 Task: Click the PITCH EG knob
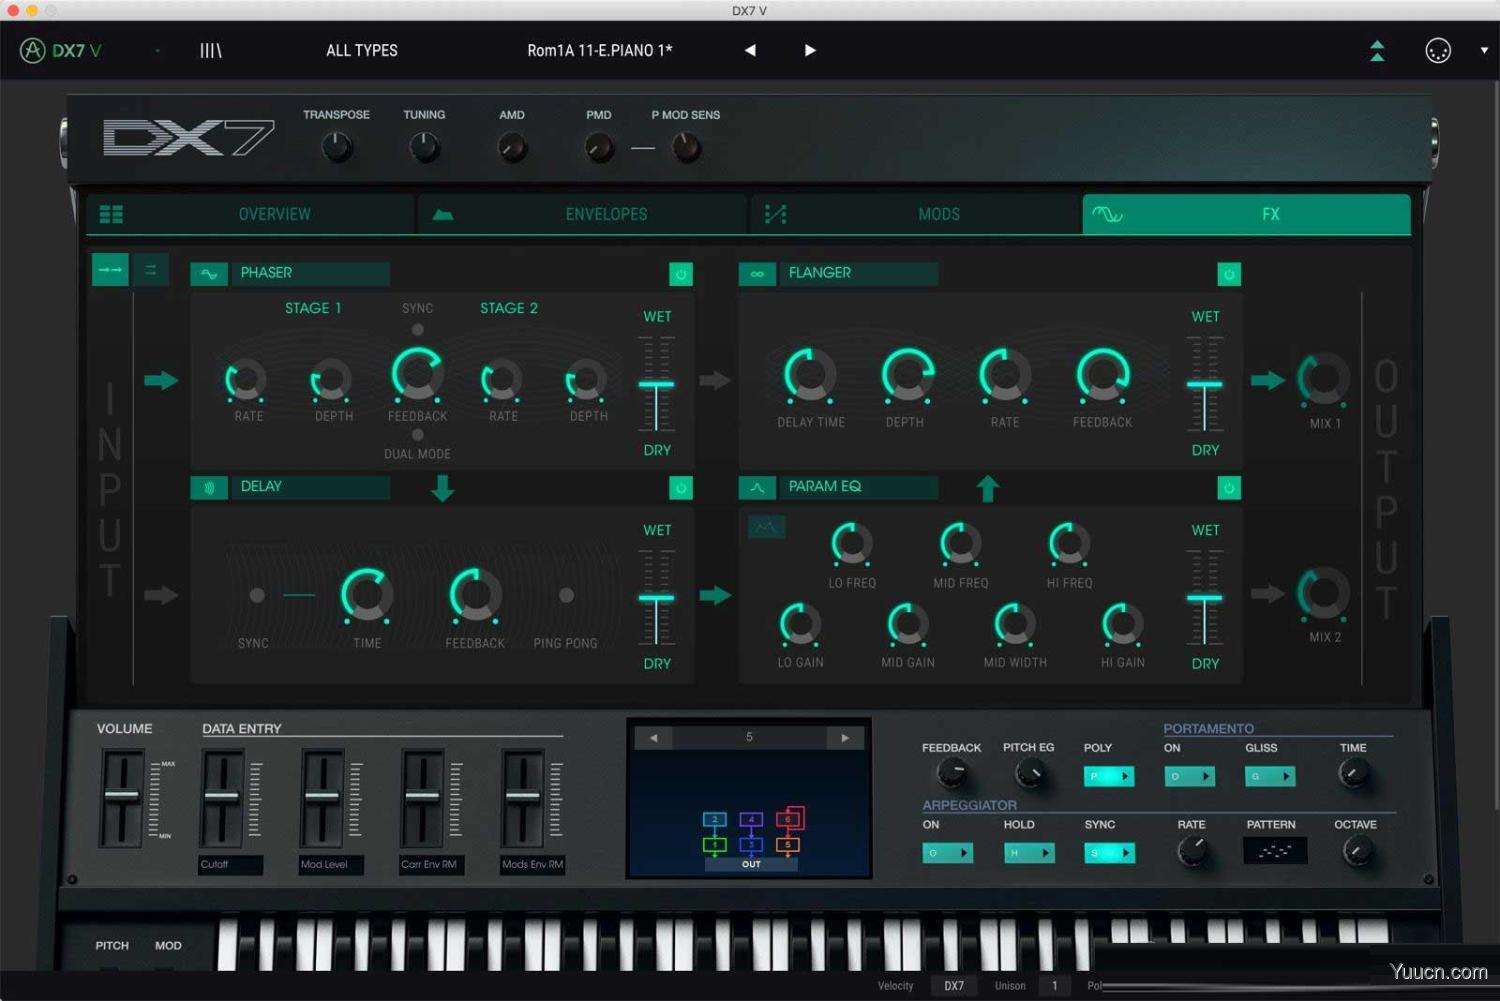point(1029,773)
